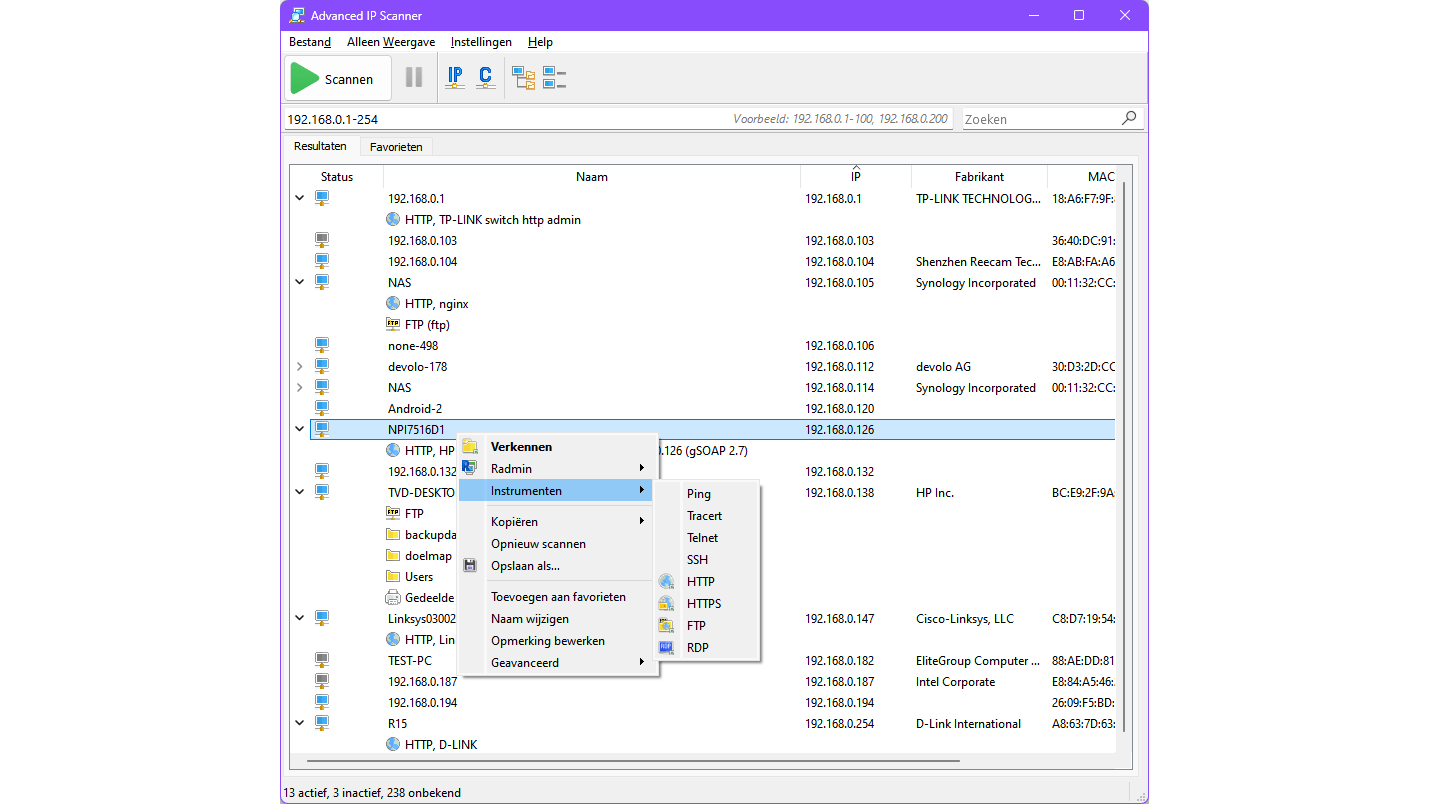Choose HTTPS in the tools submenu
1429x804 pixels.
[x=703, y=604]
